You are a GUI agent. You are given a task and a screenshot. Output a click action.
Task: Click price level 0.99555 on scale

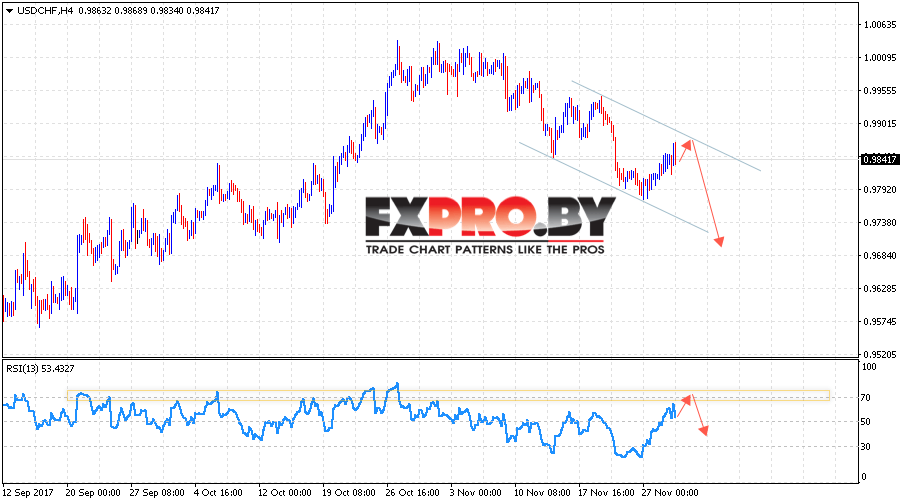pyautogui.click(x=880, y=90)
